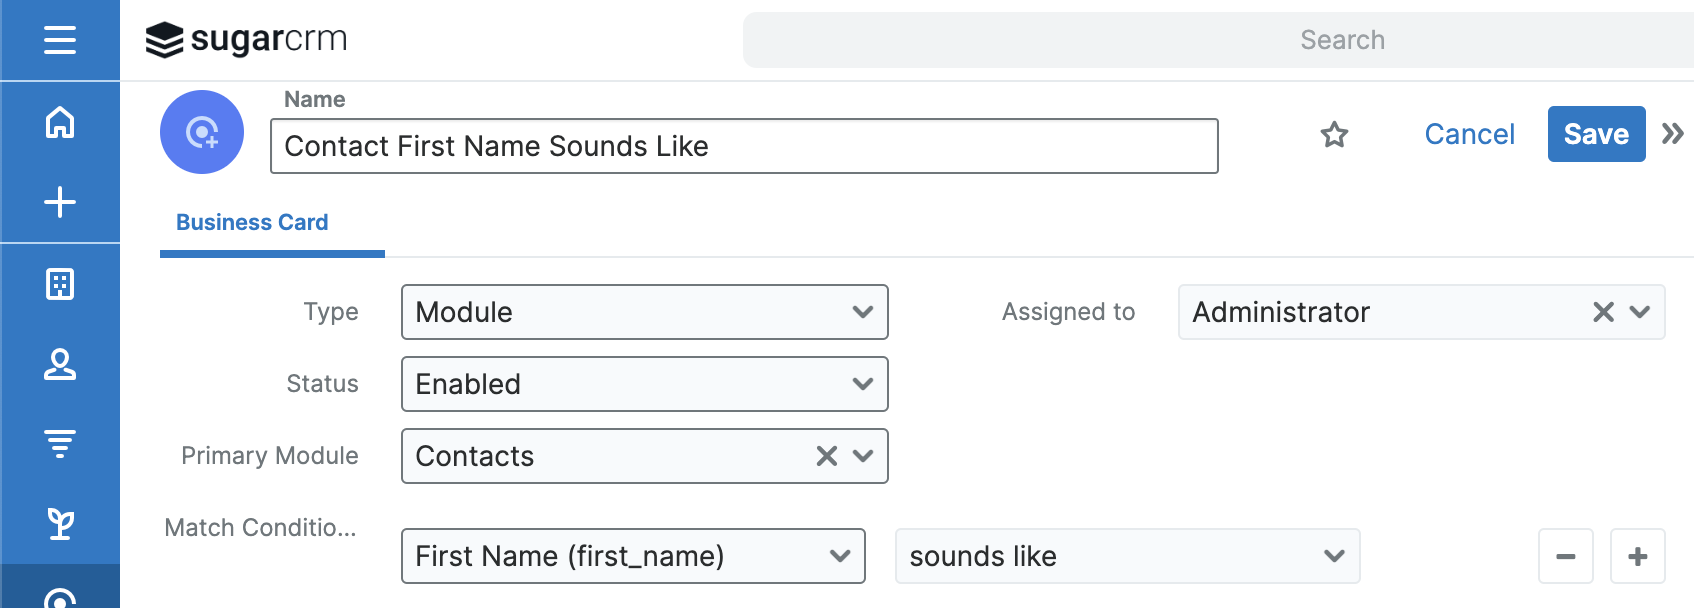Open the Status dropdown
This screenshot has height=608, width=1694.
tap(644, 384)
